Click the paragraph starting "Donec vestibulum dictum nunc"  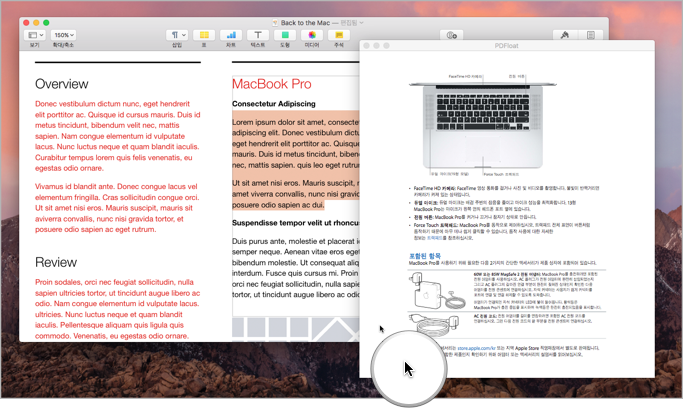pos(118,136)
